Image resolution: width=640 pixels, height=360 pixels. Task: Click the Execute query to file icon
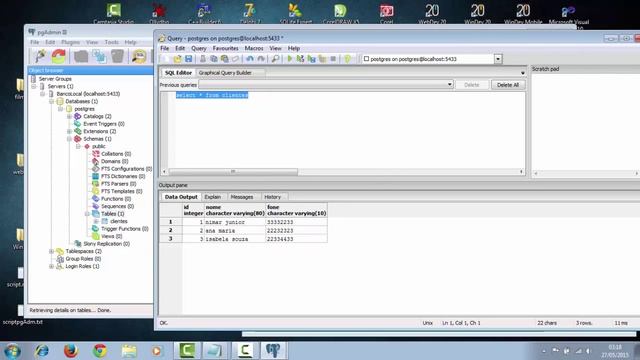[x=311, y=59]
